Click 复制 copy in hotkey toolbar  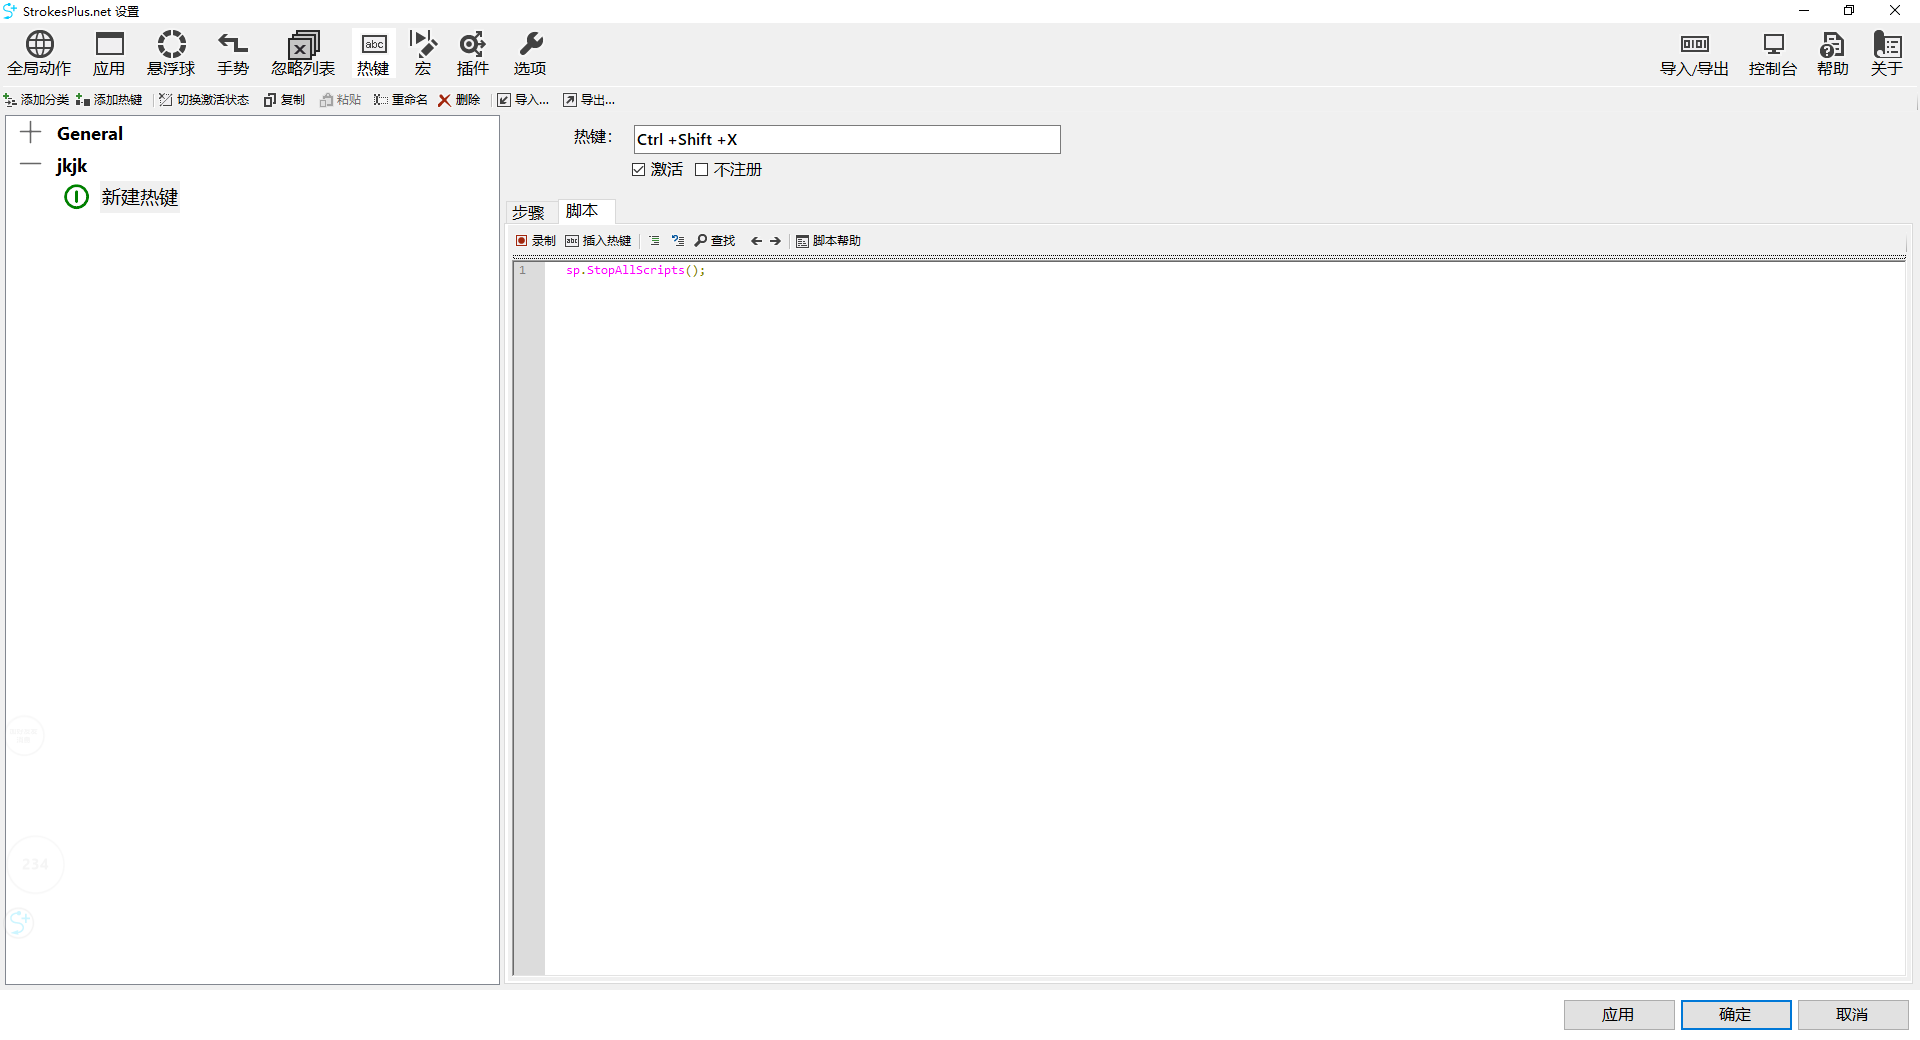[285, 100]
